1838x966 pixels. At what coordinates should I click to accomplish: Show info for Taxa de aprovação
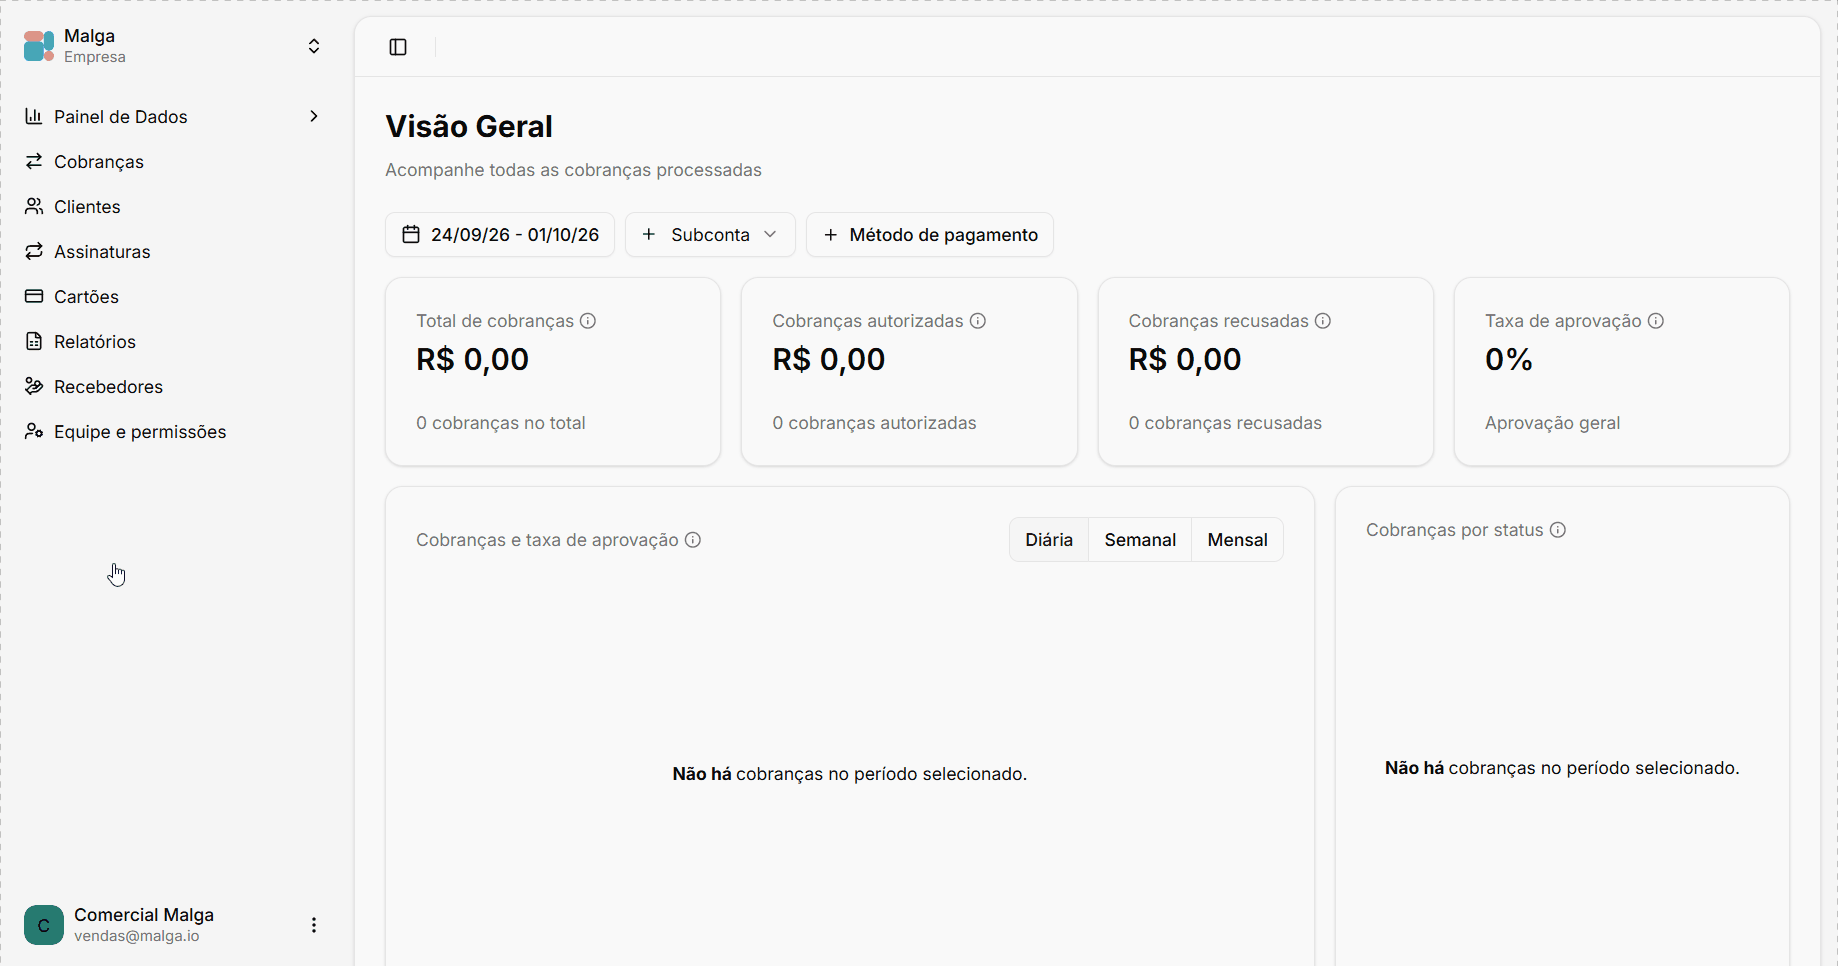point(1656,321)
